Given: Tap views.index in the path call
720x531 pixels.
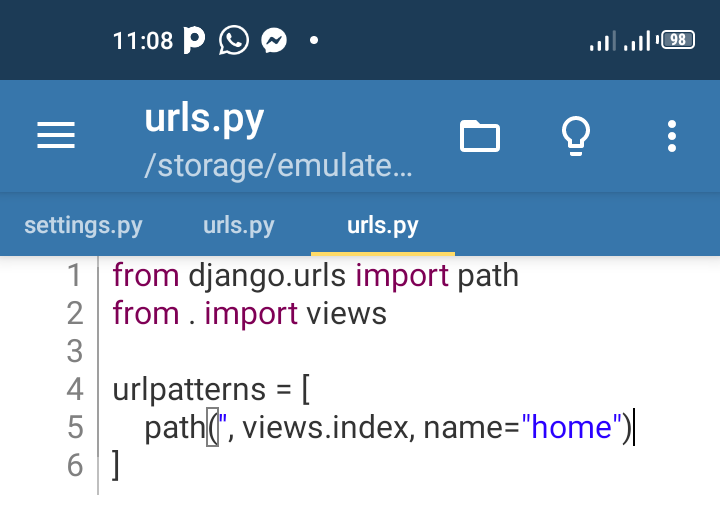Looking at the screenshot, I should tap(324, 427).
